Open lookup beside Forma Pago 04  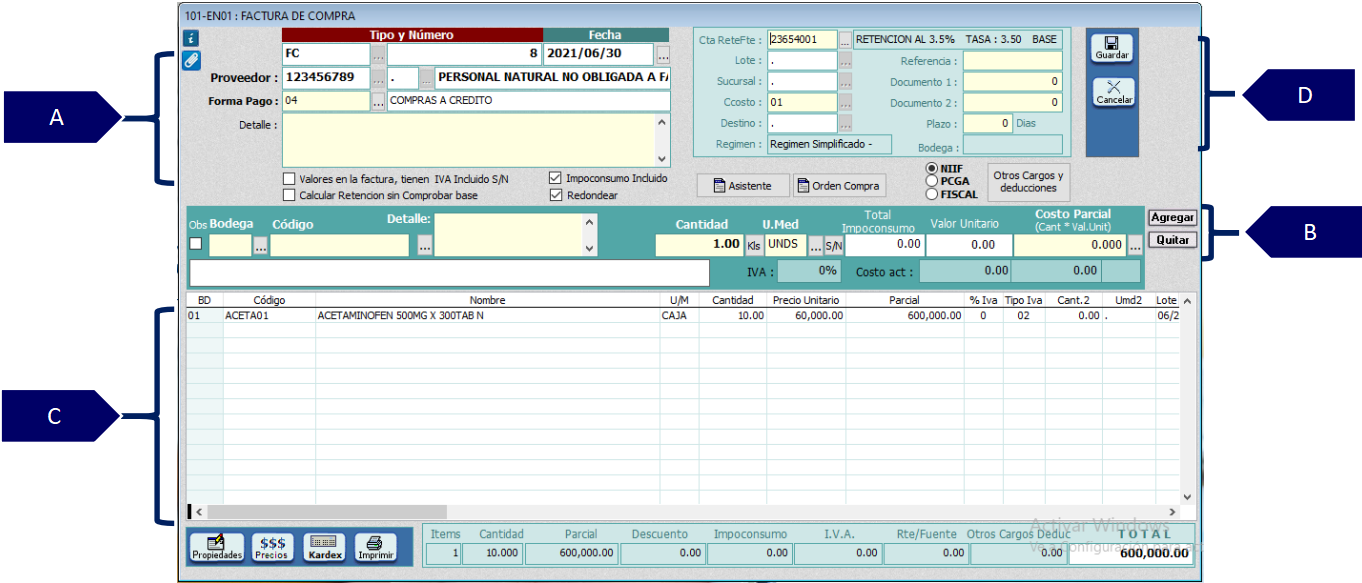378,101
